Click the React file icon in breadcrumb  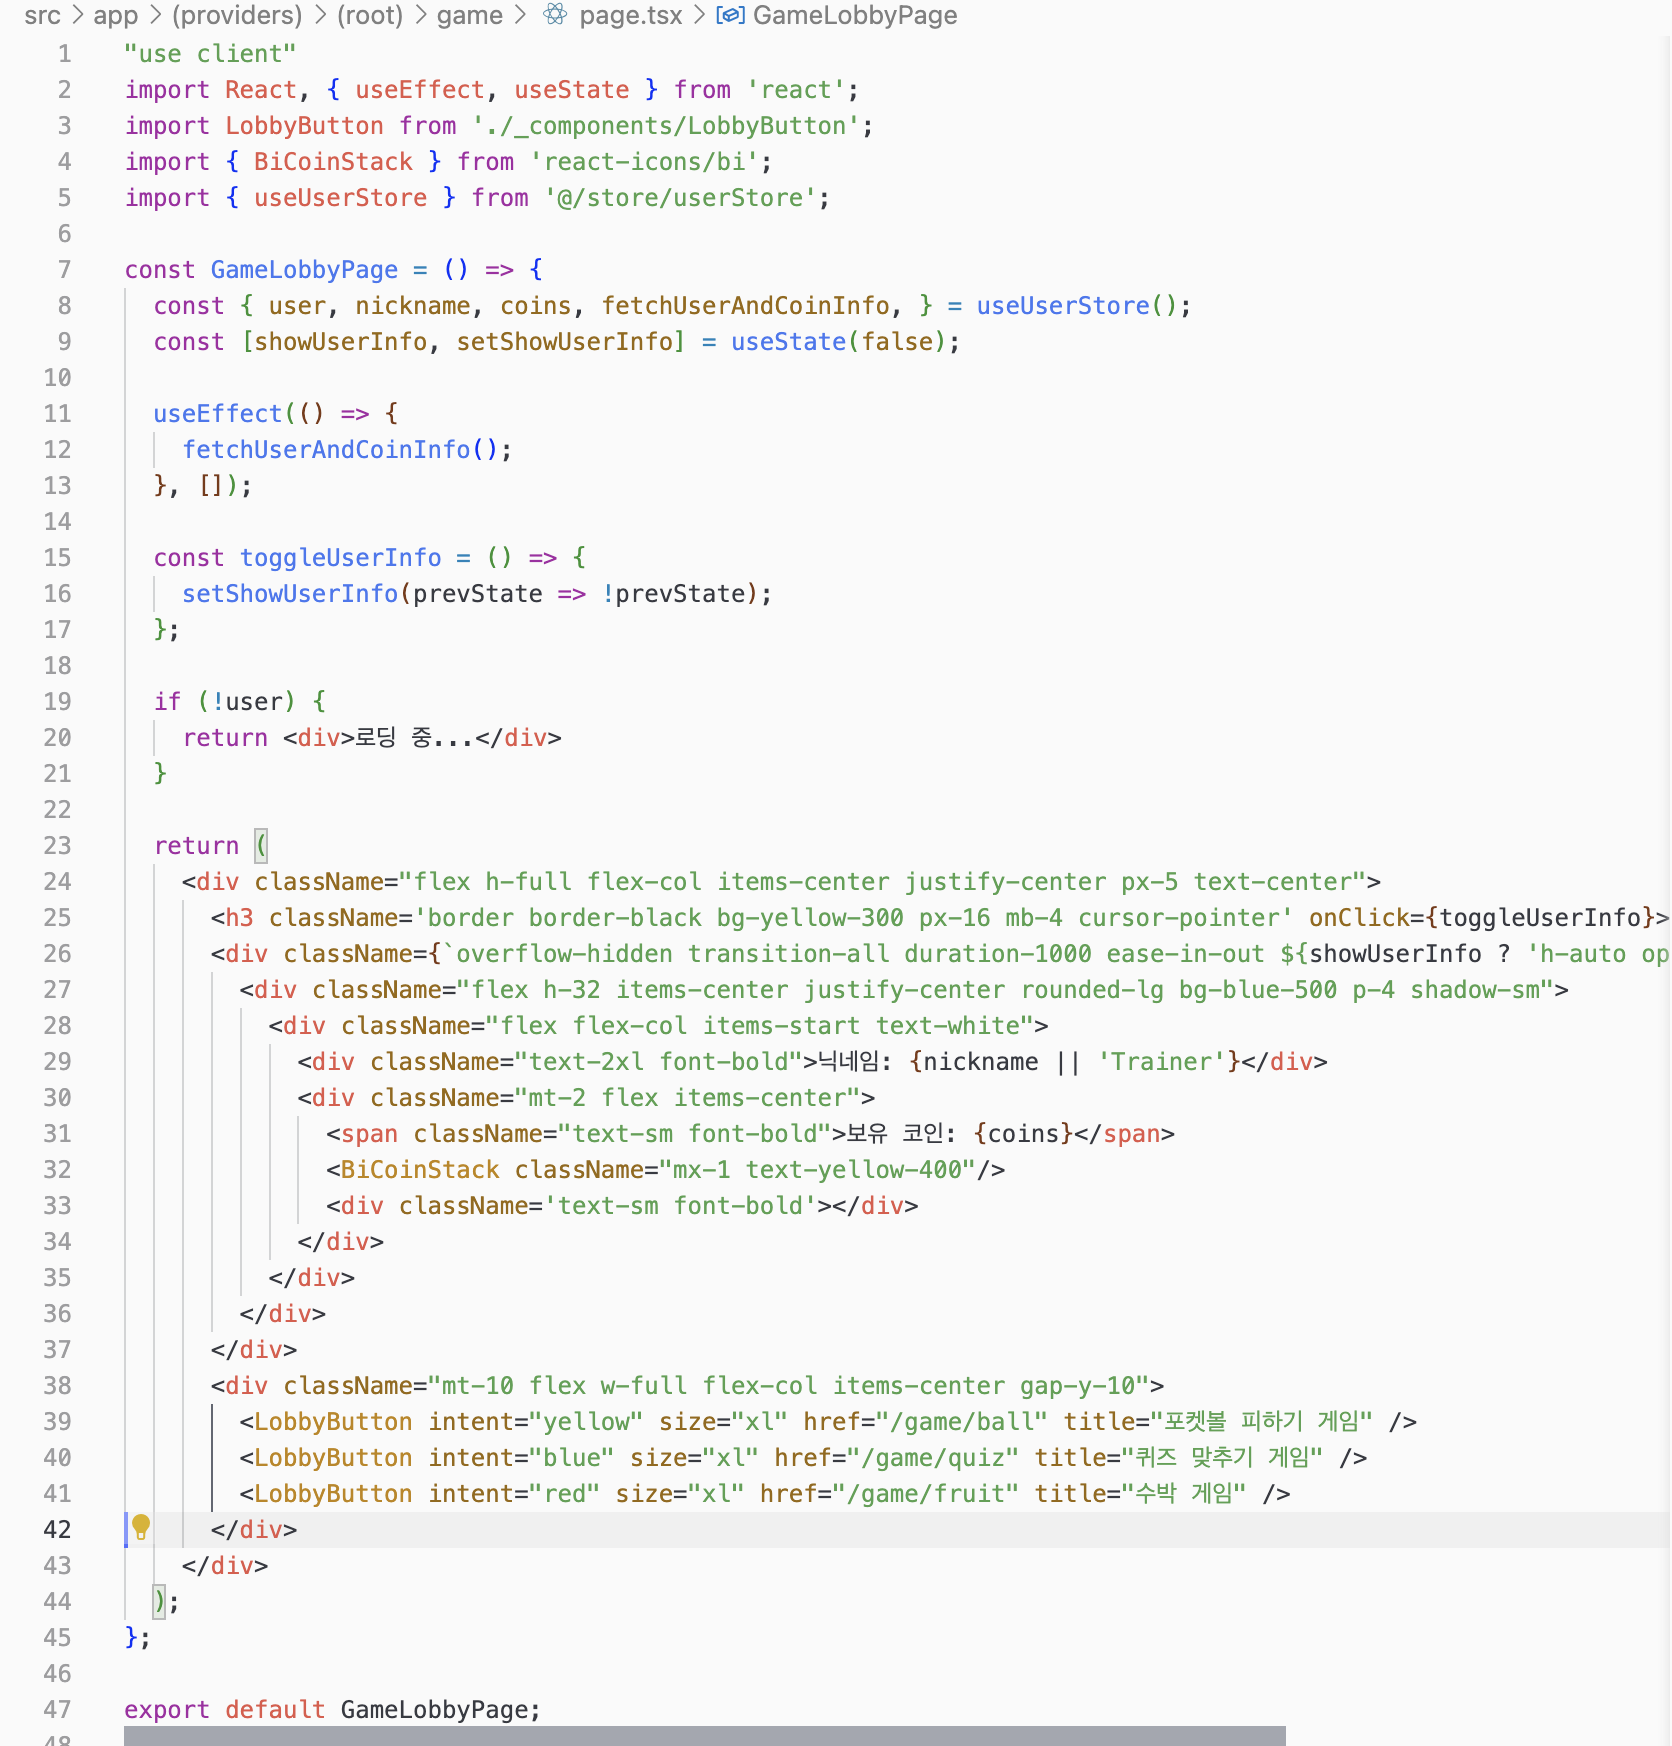[555, 15]
